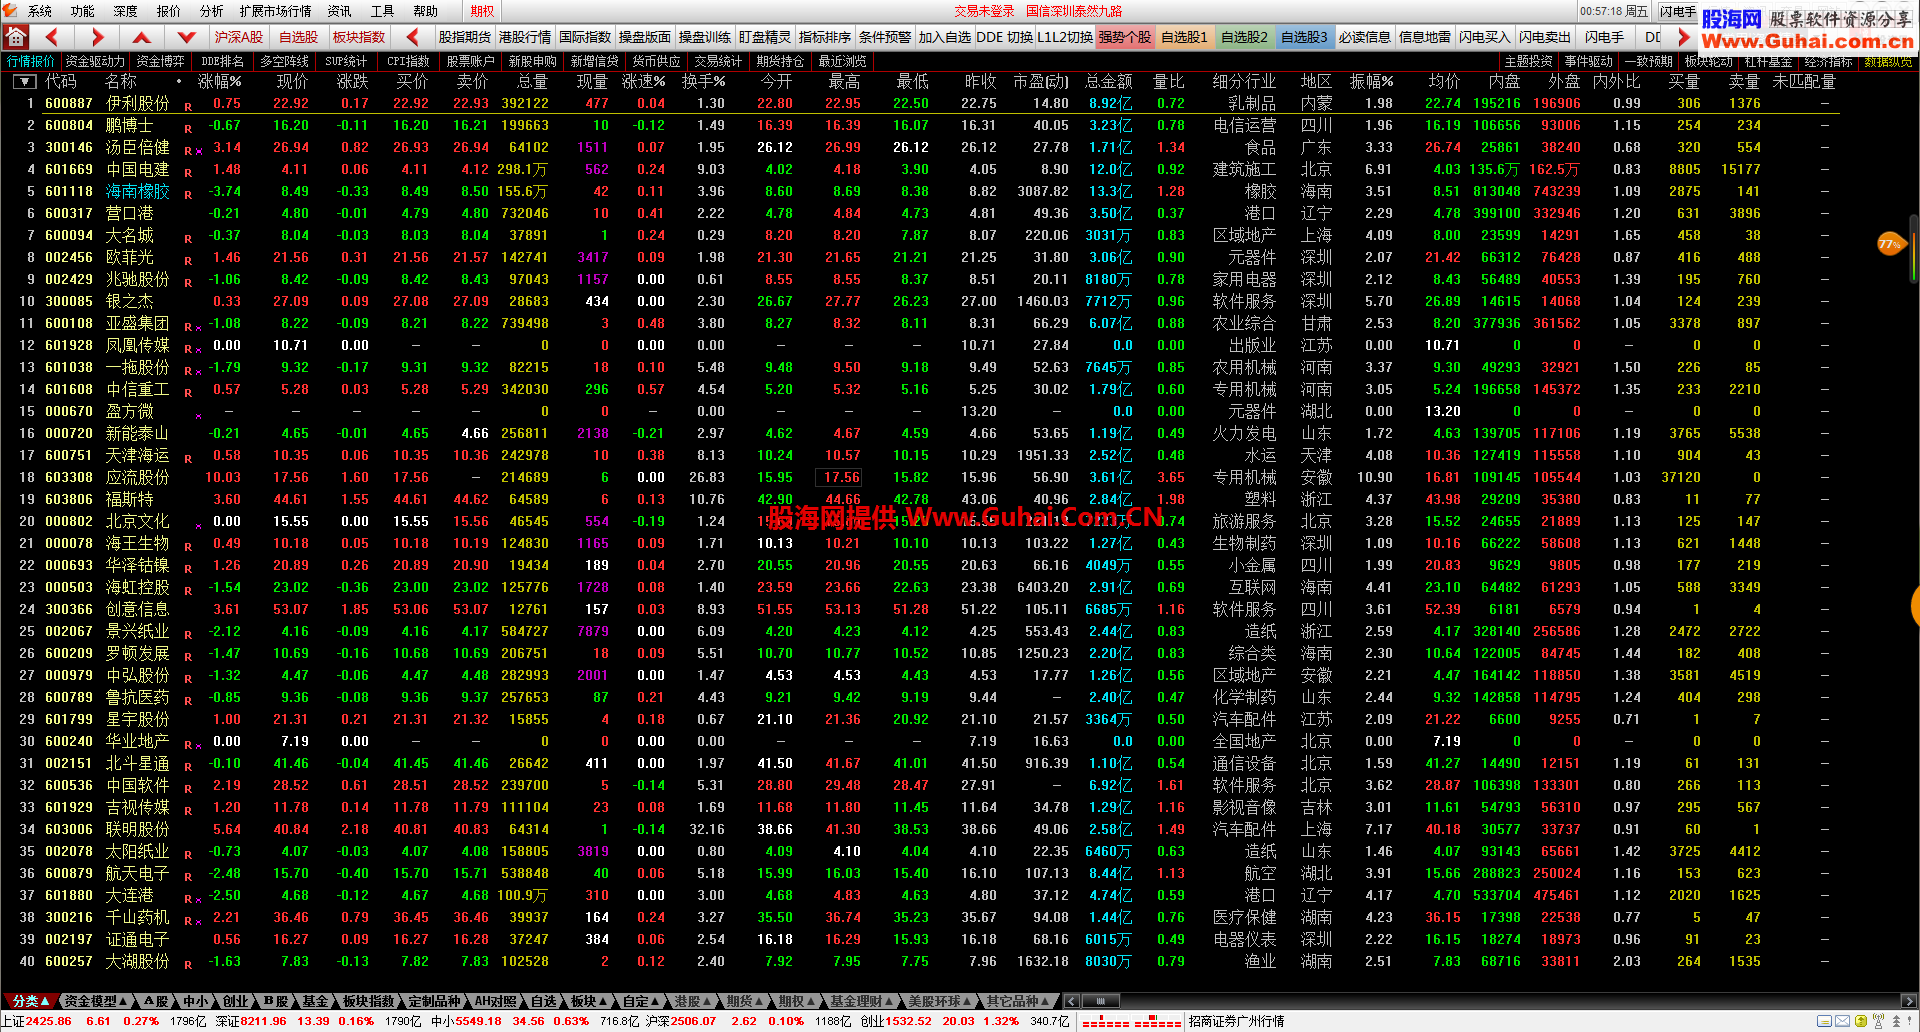Go to the home page icon
This screenshot has height=1032, width=1920.
coord(16,37)
